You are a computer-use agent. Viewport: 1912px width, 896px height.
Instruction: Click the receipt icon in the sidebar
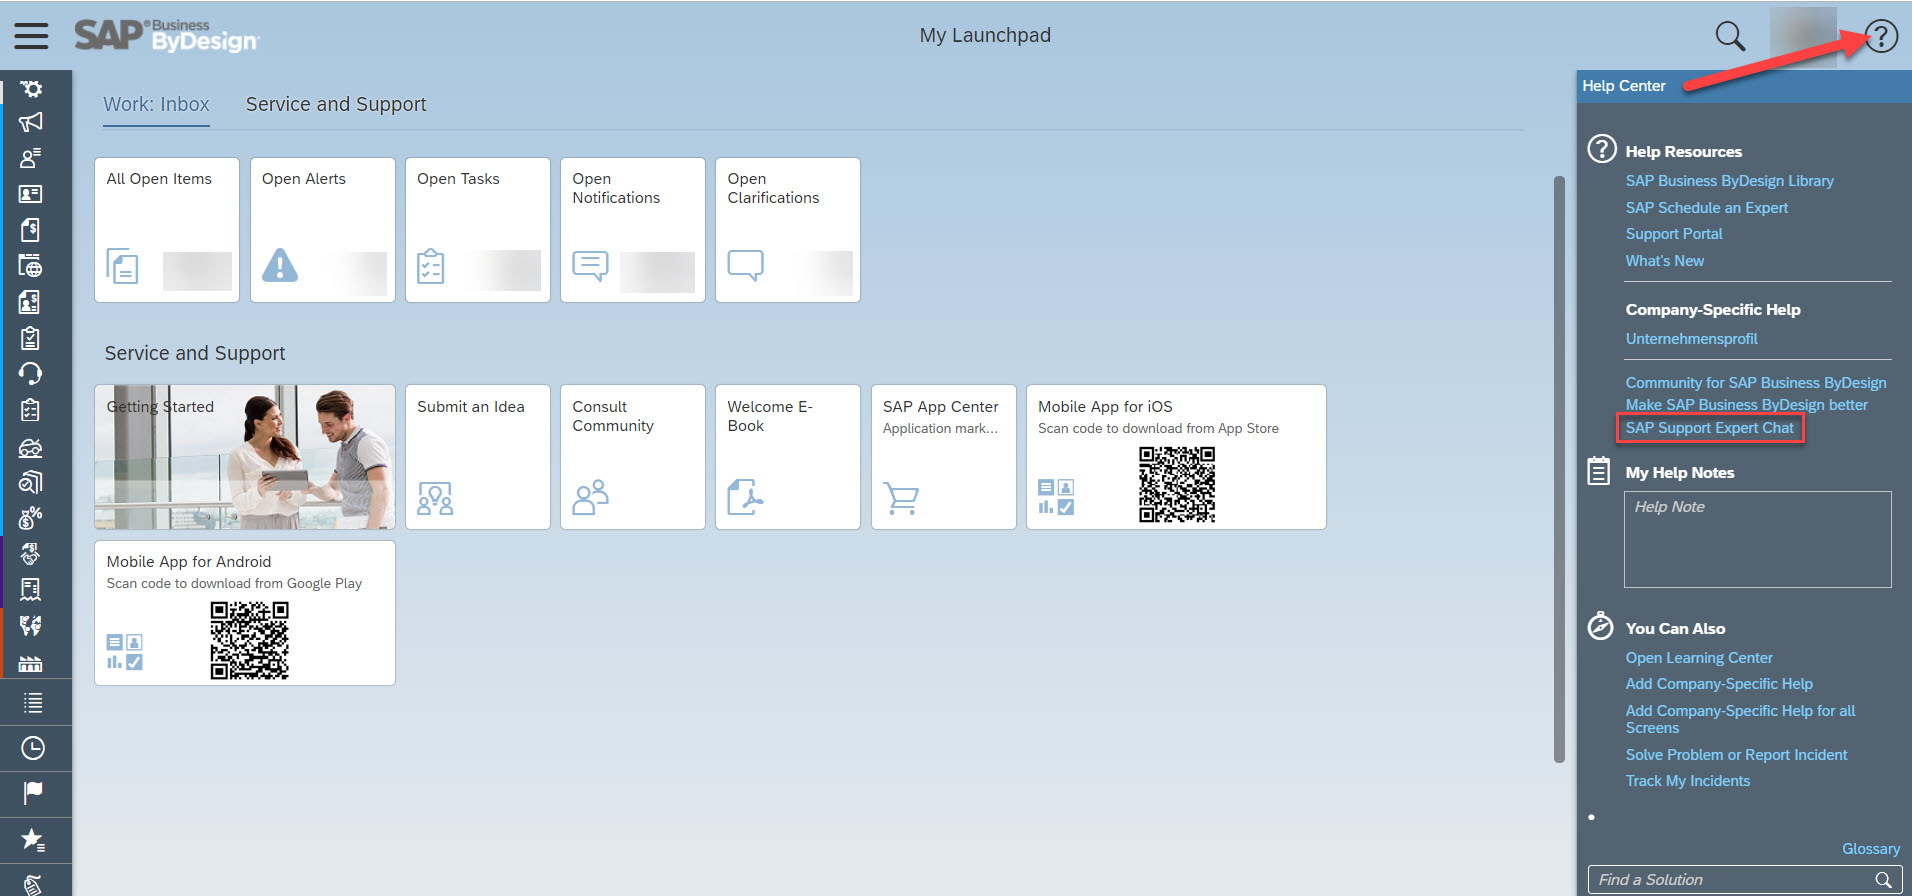(x=31, y=590)
